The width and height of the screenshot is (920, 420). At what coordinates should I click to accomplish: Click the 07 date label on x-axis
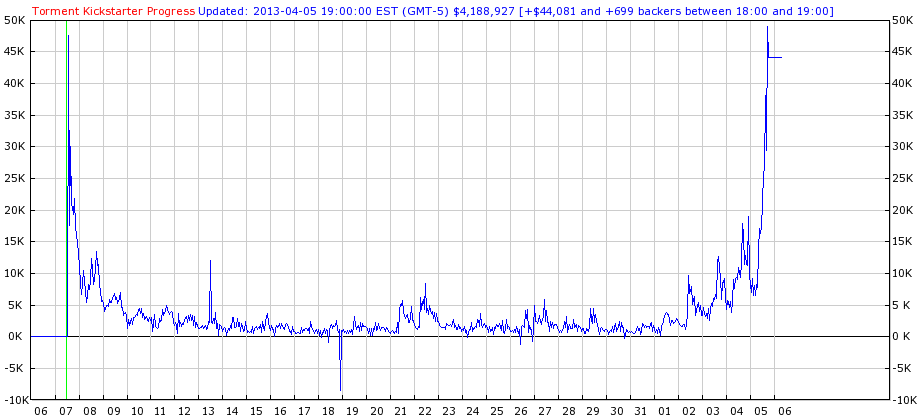coord(64,411)
